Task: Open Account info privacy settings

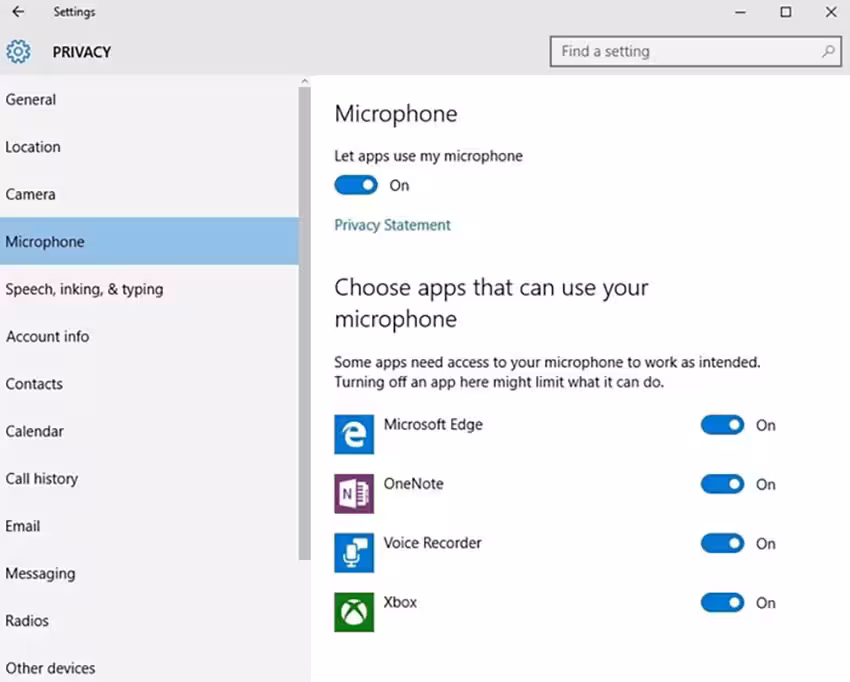Action: (x=149, y=336)
